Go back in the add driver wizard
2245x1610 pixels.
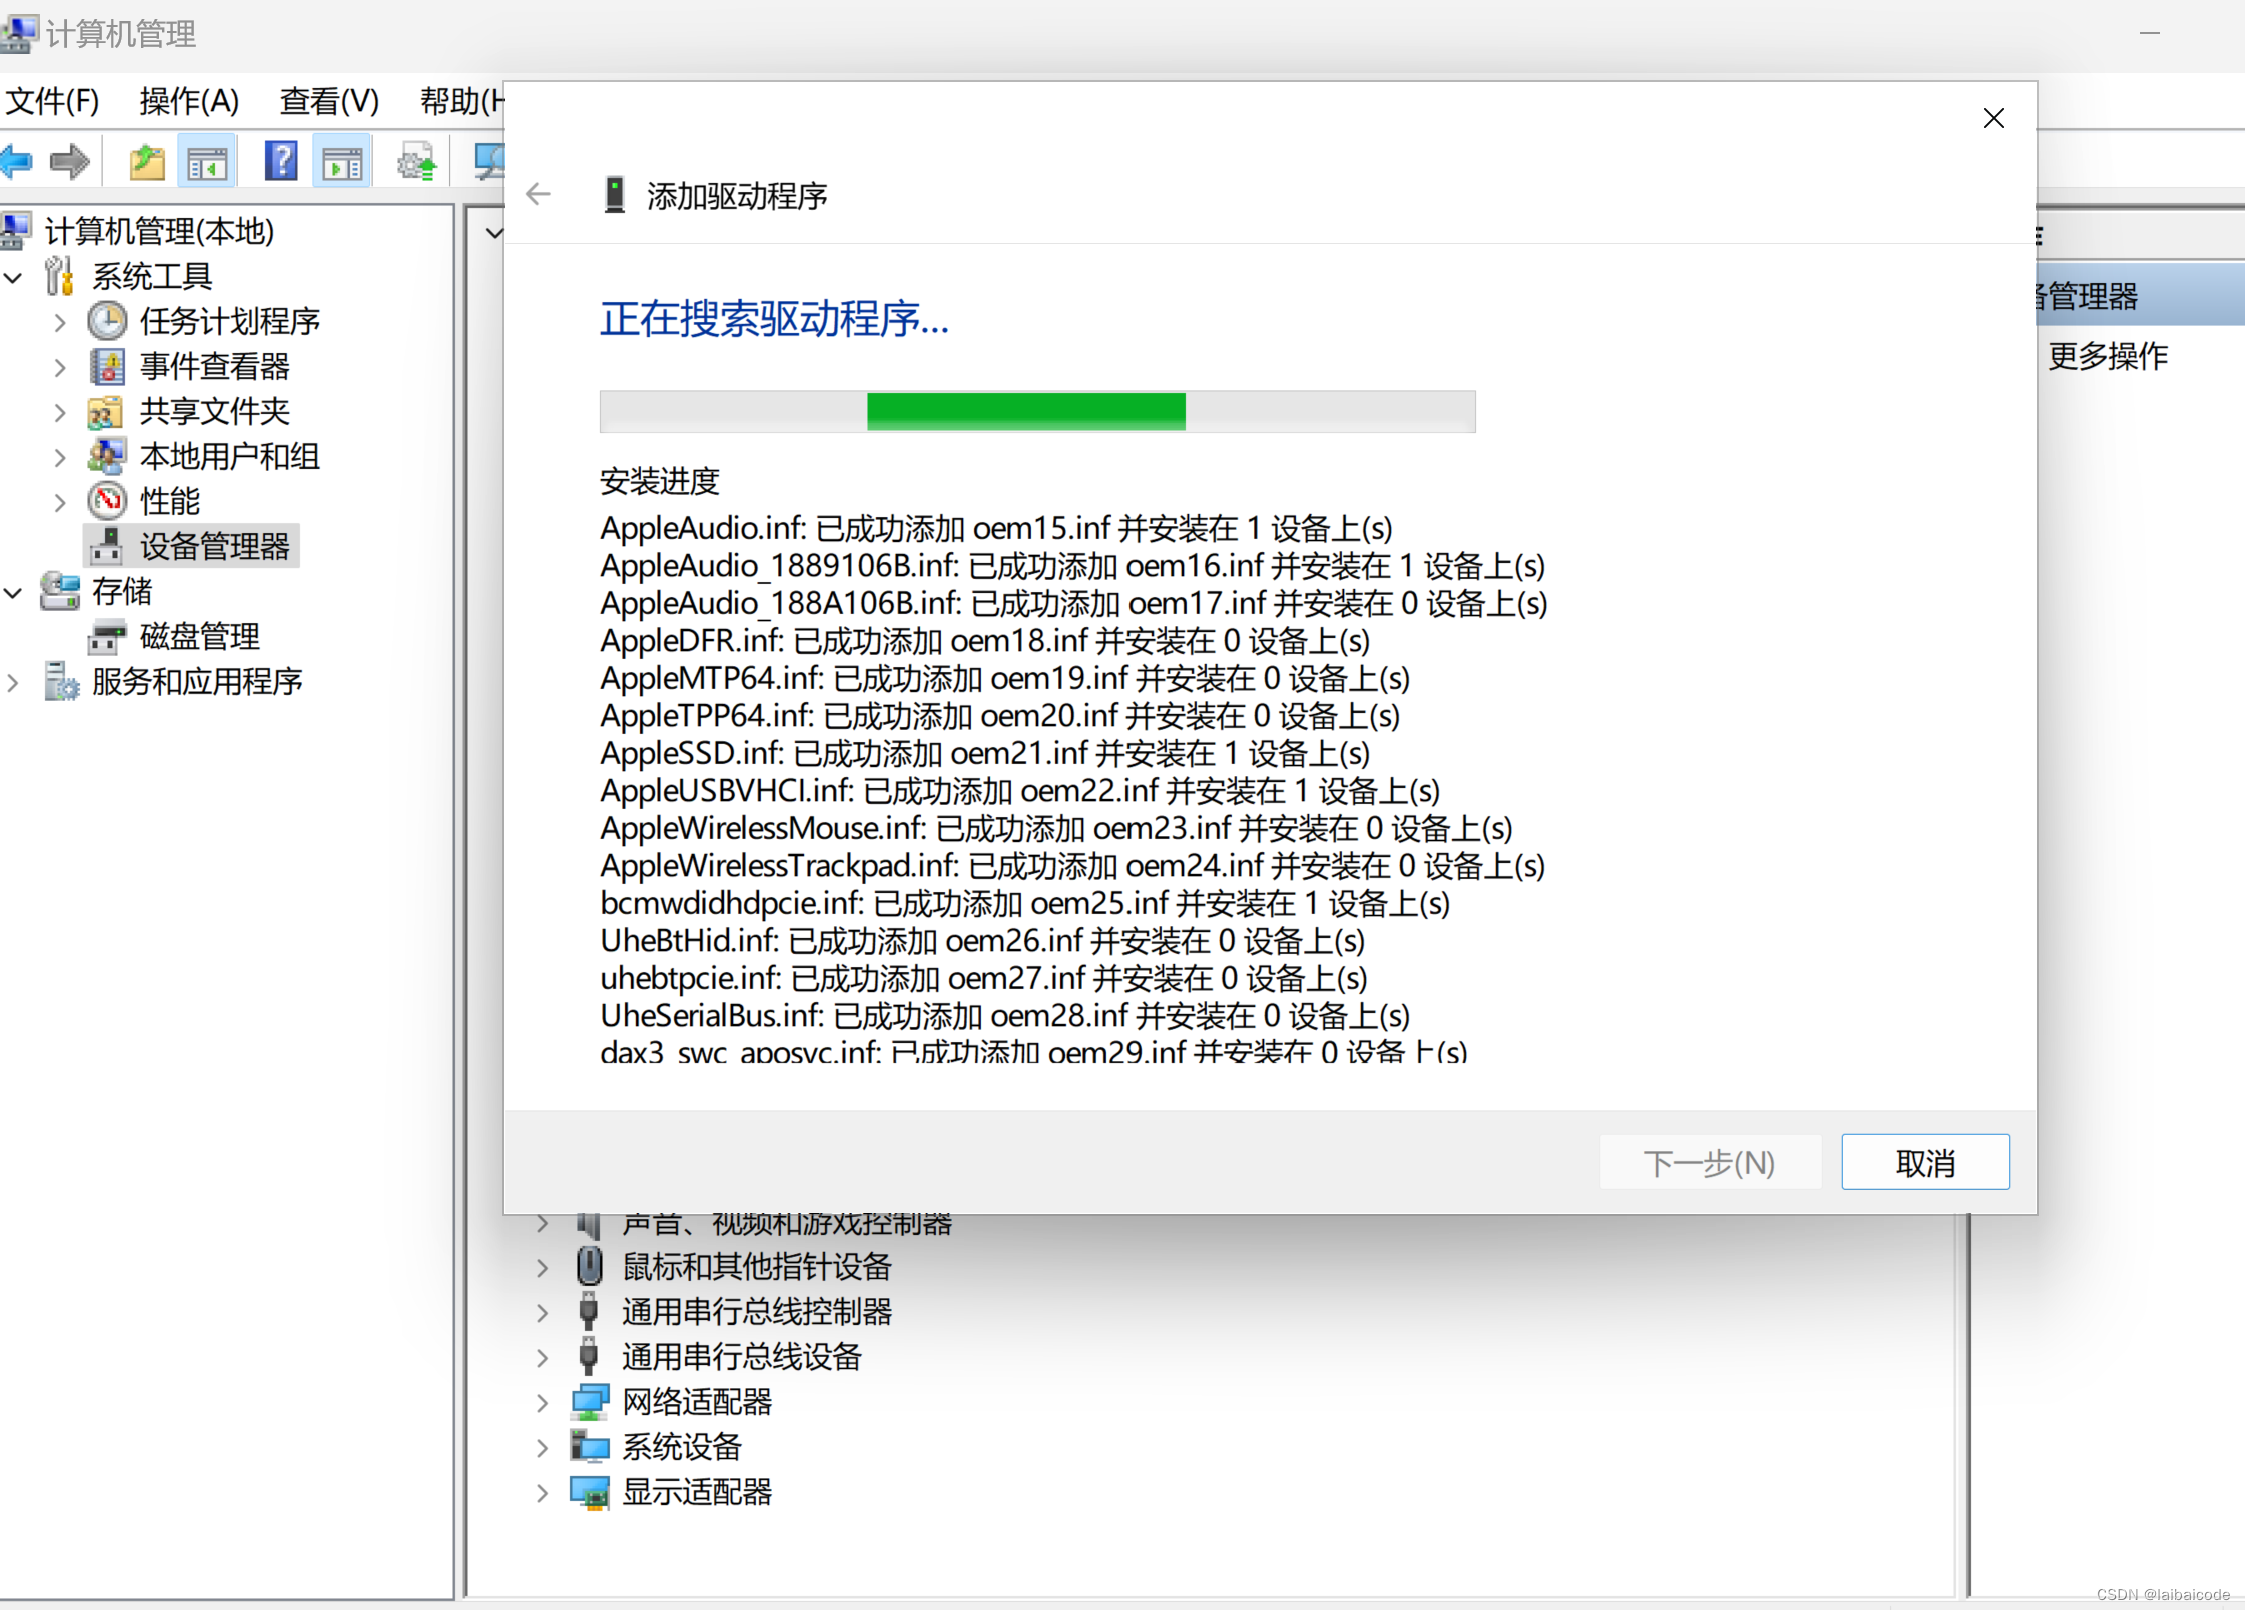[x=539, y=194]
